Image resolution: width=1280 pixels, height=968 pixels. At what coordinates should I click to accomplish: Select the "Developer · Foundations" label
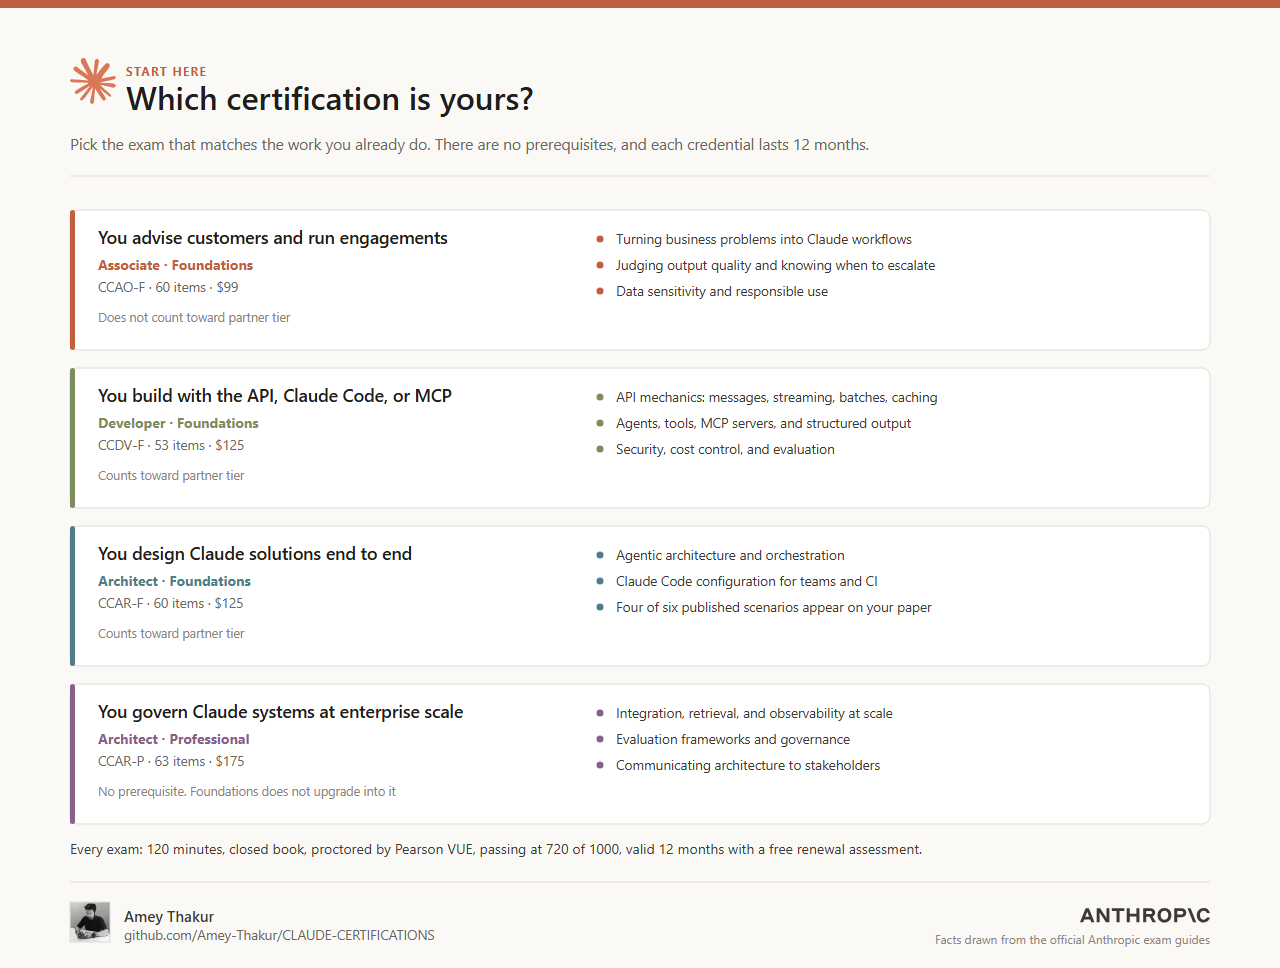[x=178, y=423]
